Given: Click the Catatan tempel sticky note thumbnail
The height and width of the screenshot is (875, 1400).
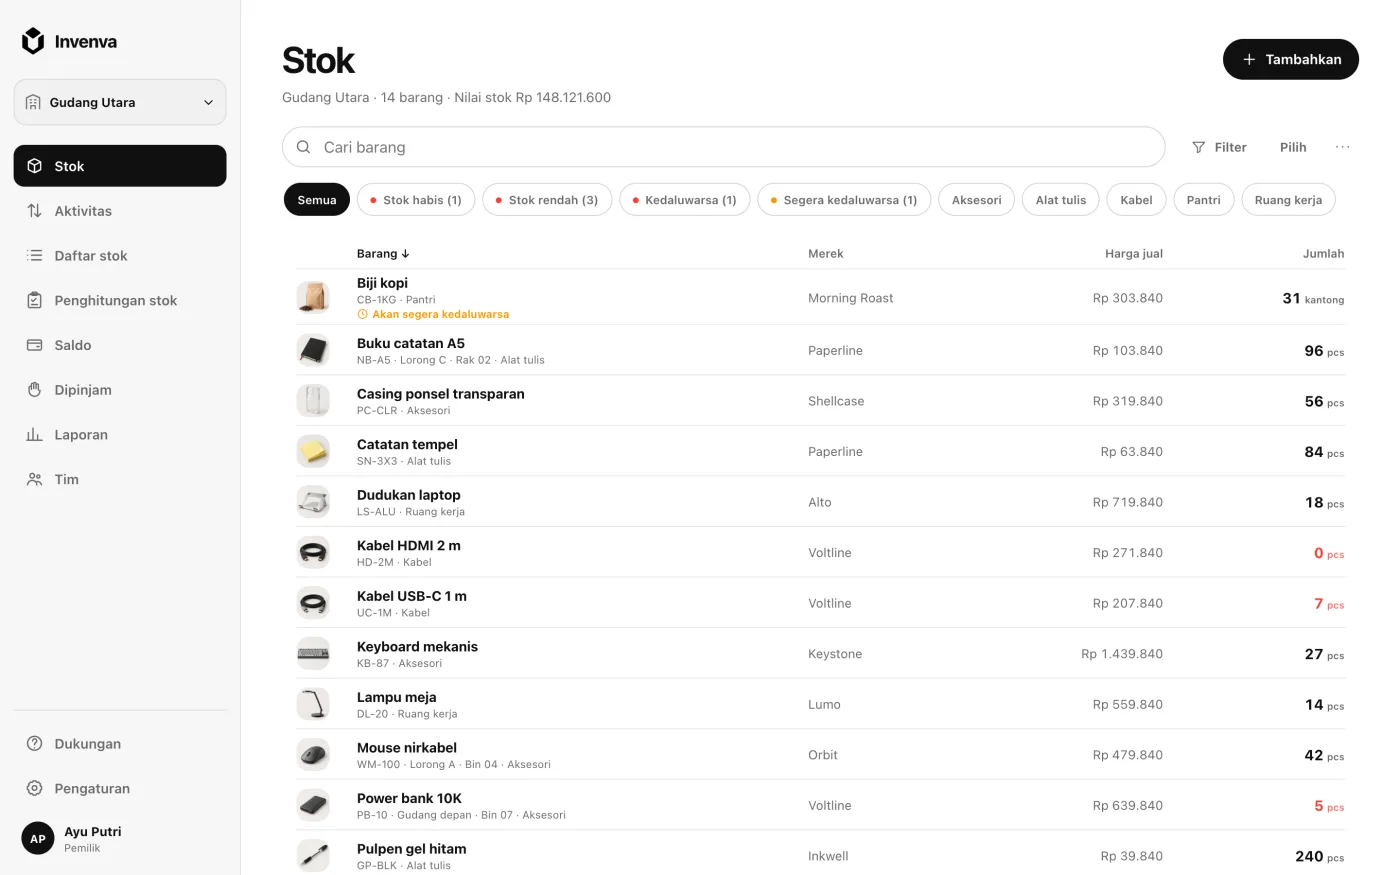Looking at the screenshot, I should pyautogui.click(x=313, y=451).
